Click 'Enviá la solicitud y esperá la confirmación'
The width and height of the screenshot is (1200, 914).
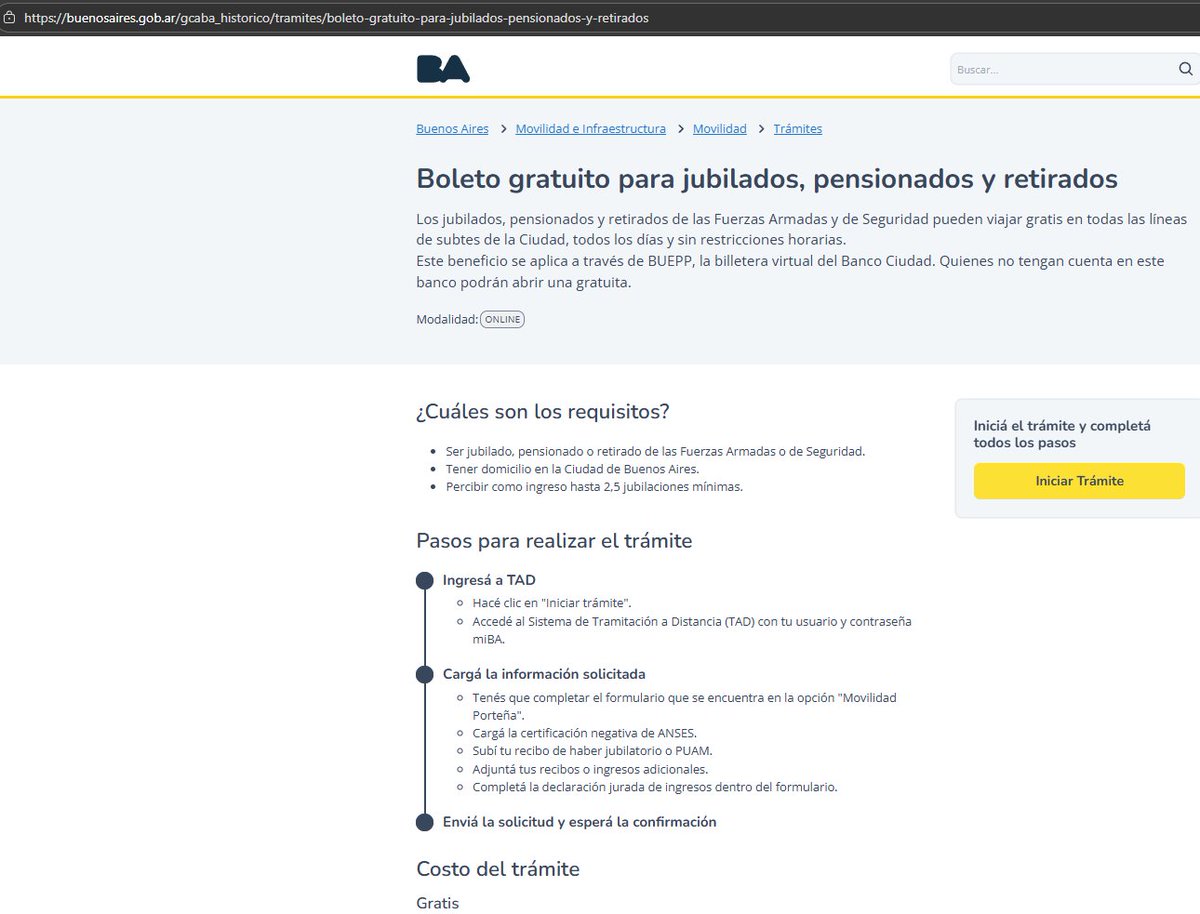[580, 822]
